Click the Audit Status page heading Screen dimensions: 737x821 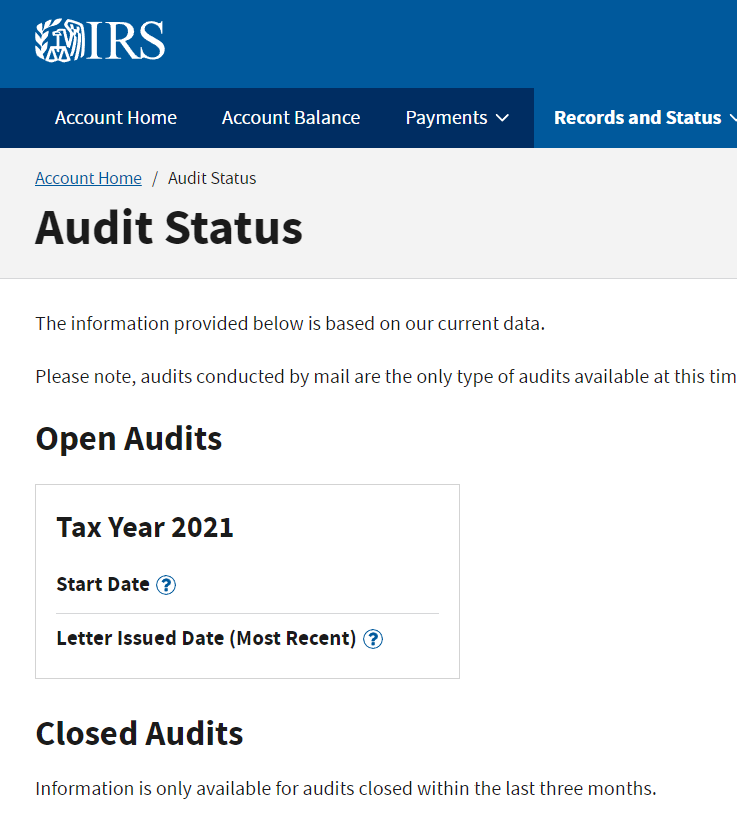(169, 228)
